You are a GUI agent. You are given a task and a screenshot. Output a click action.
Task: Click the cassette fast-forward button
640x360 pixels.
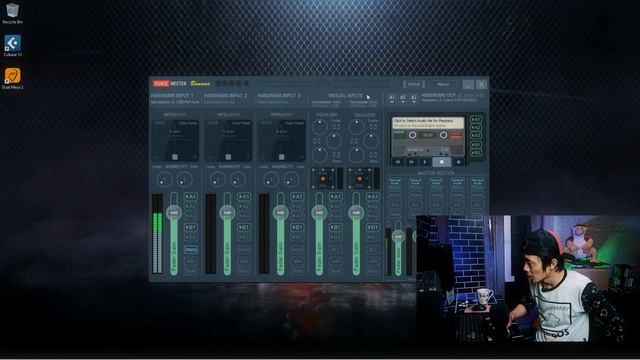tap(411, 162)
